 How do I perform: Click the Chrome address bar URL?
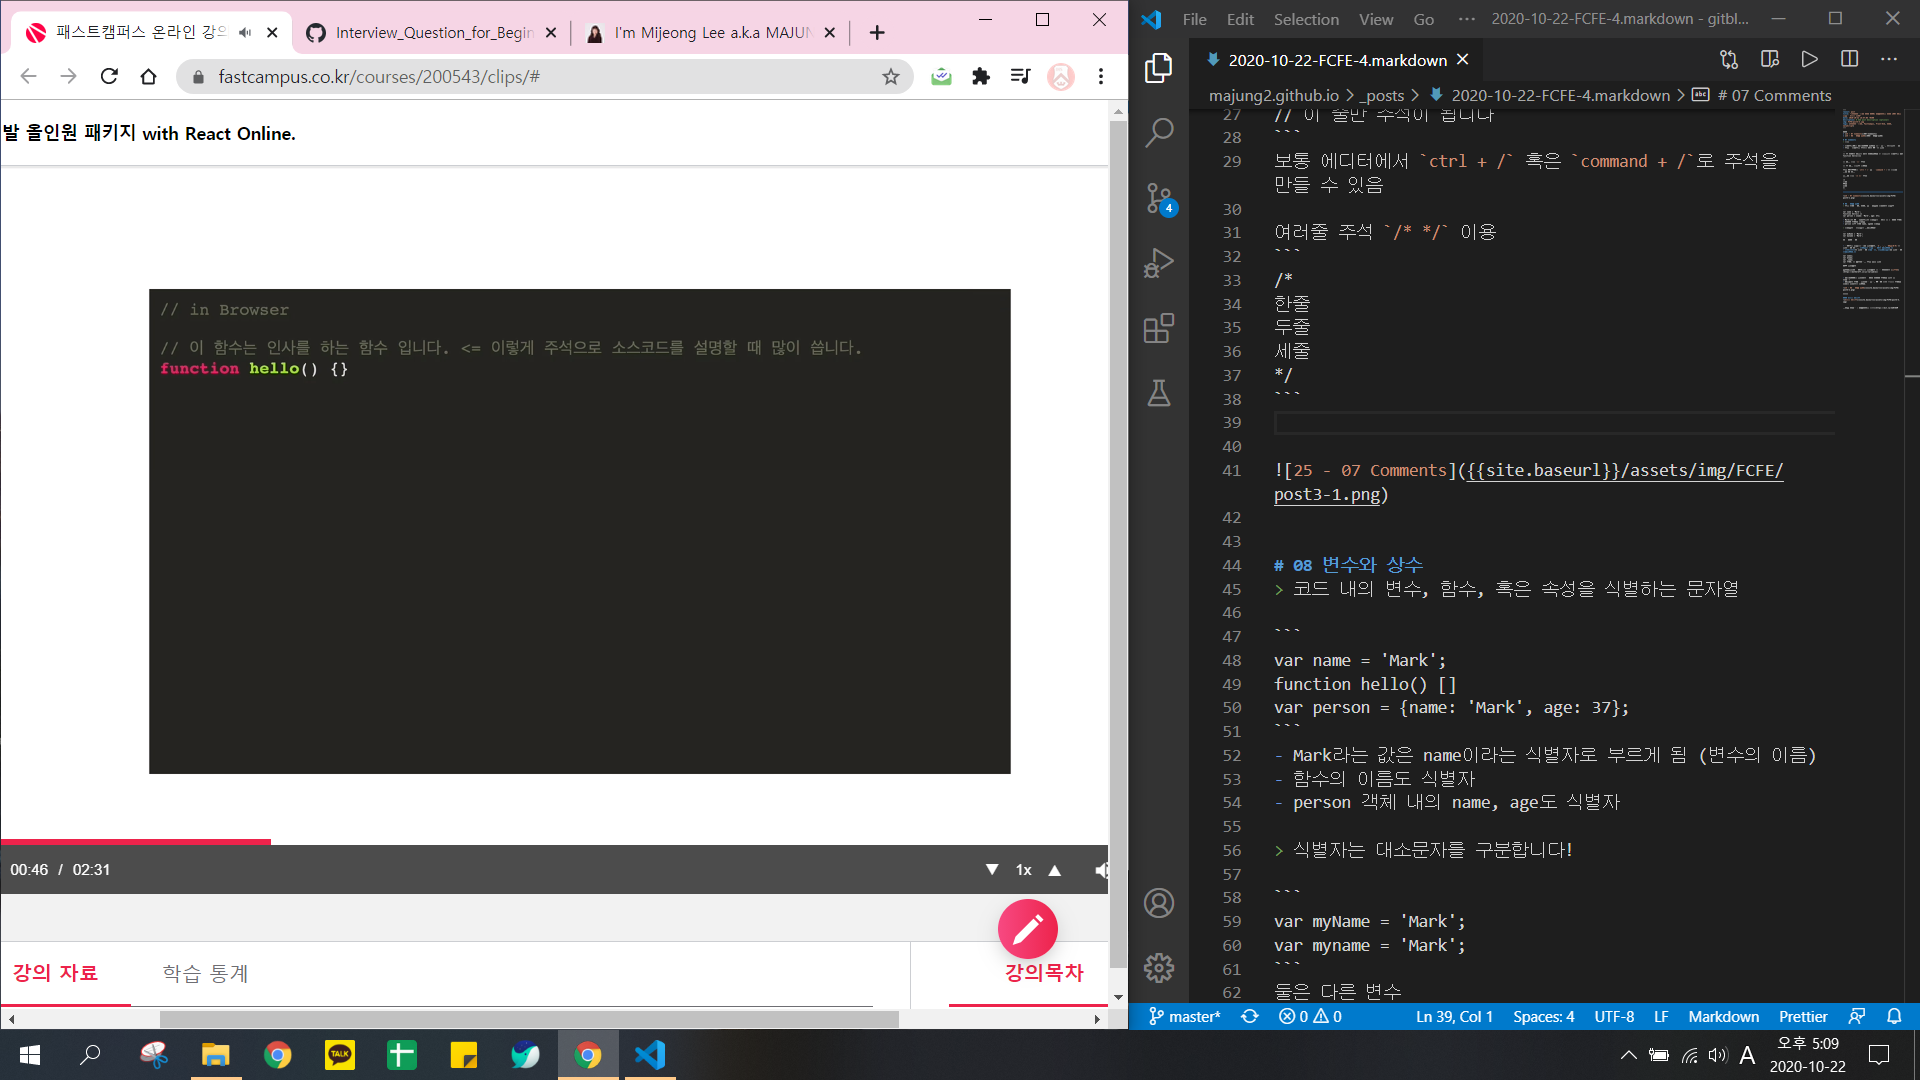point(378,77)
